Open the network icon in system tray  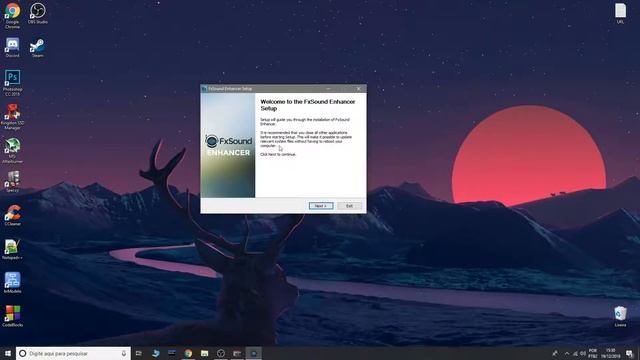[x=575, y=353]
